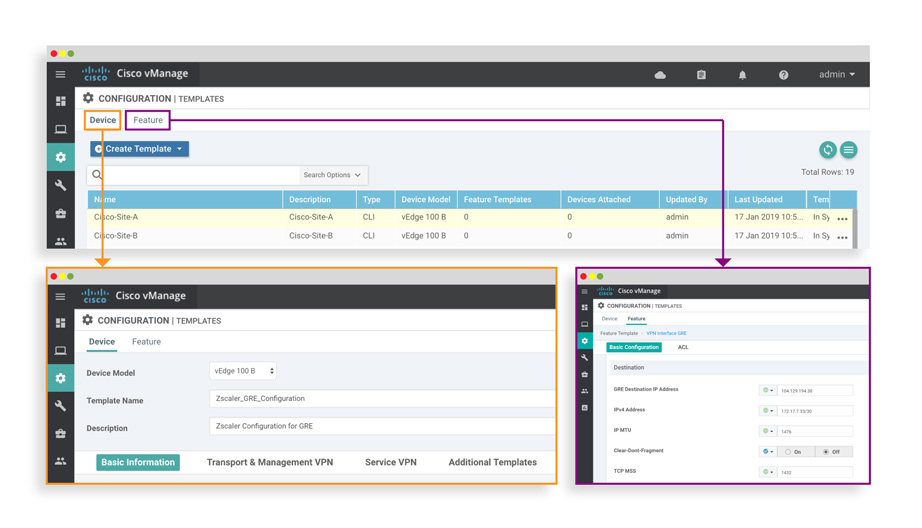Click the Basic Information button

138,462
